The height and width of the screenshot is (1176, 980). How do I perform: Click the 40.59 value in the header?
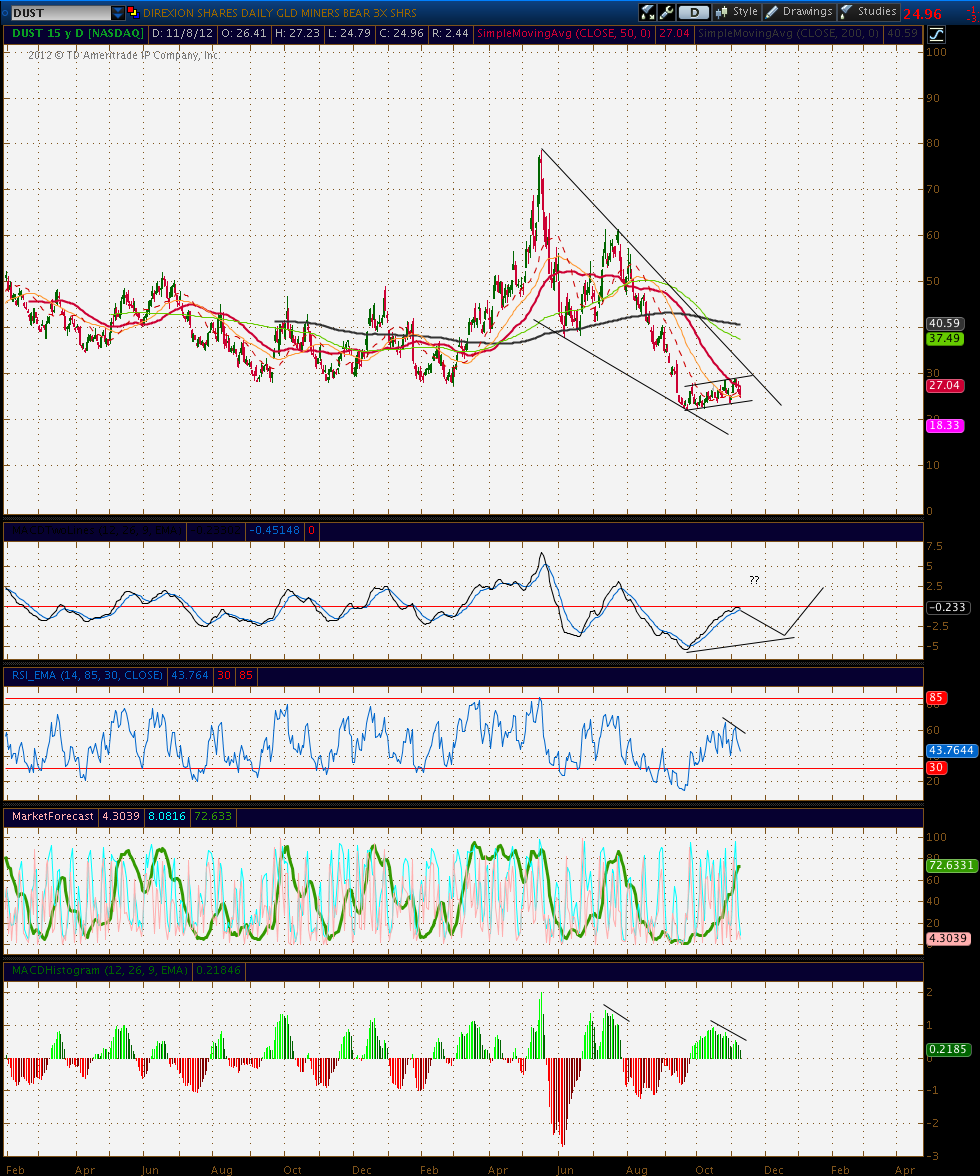coord(902,33)
